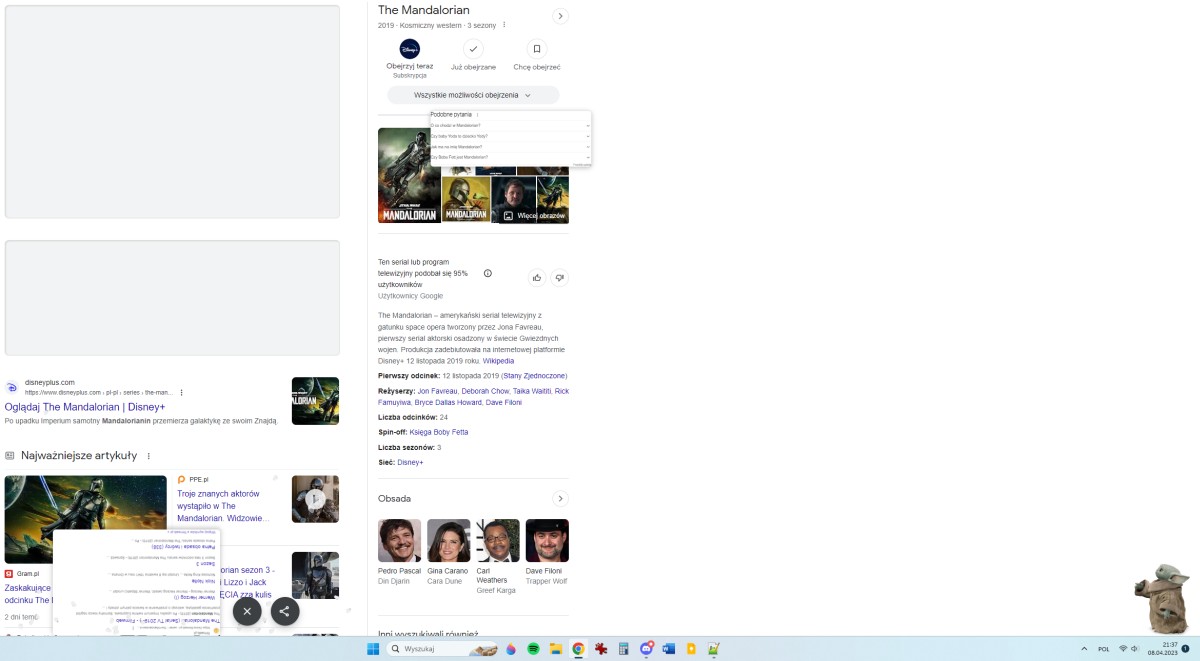Open the arrow next to The Mandalorian title
Screen dimensions: 1200x661
pos(560,16)
